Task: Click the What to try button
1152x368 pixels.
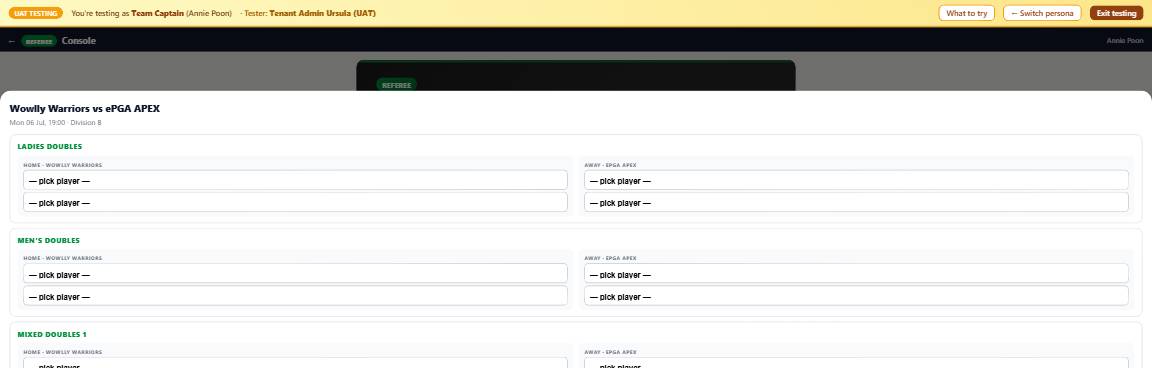Action: click(x=966, y=13)
